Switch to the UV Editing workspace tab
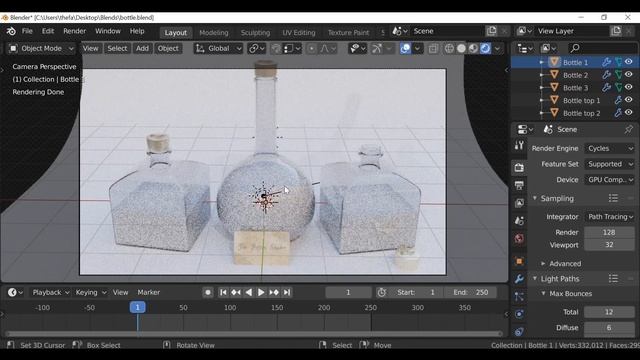Image resolution: width=640 pixels, height=360 pixels. coord(299,32)
